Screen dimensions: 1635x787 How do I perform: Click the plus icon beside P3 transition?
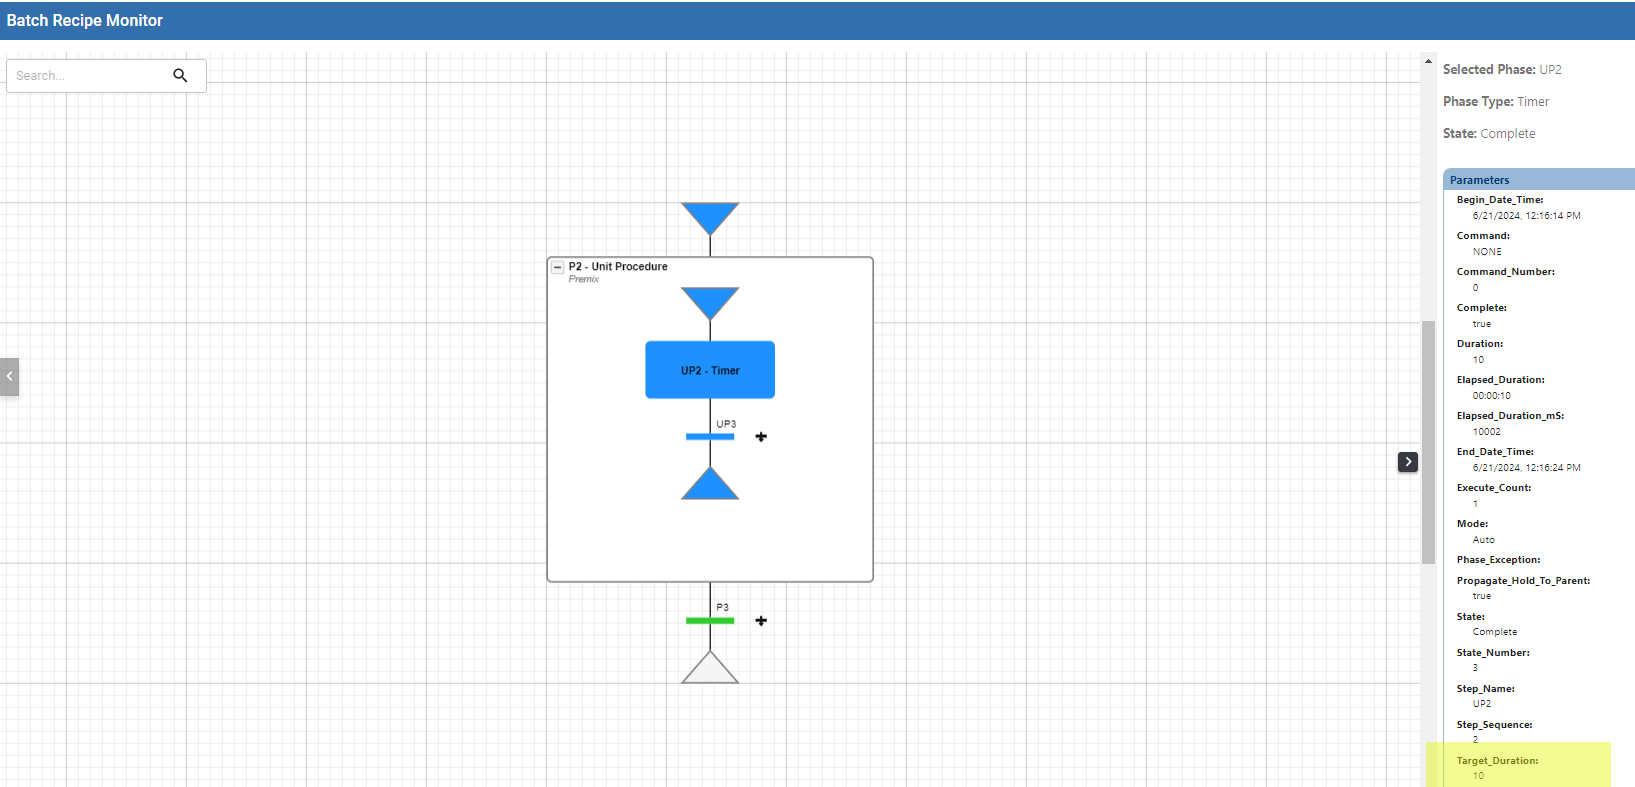(x=761, y=621)
